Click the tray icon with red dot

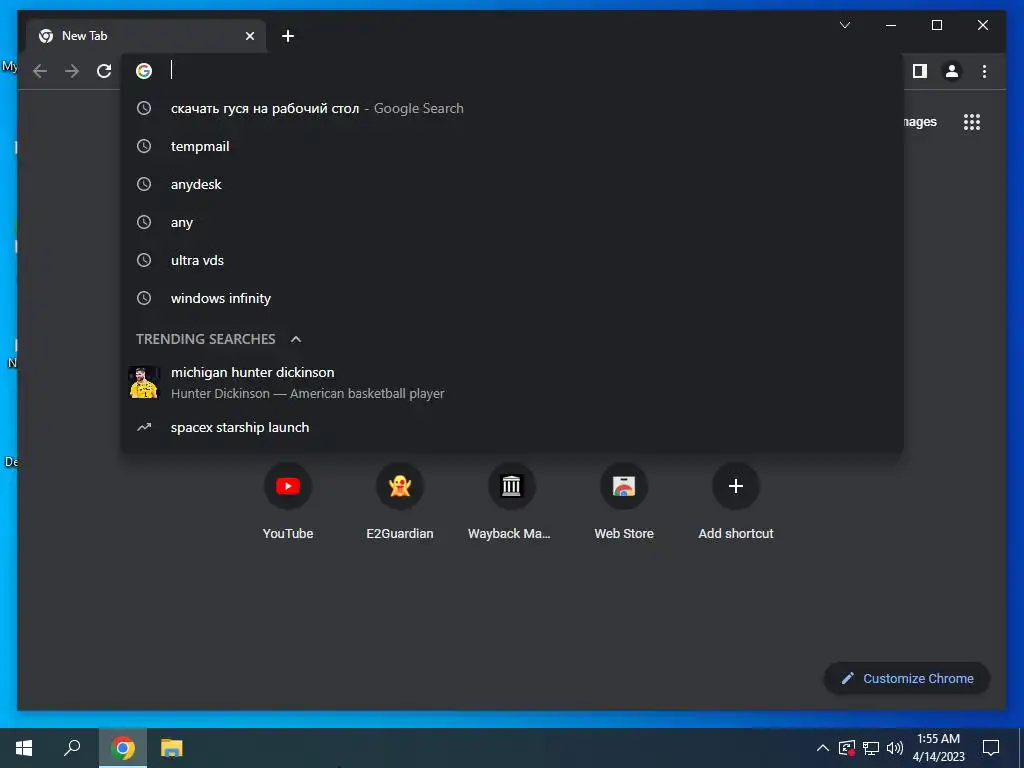coord(846,748)
